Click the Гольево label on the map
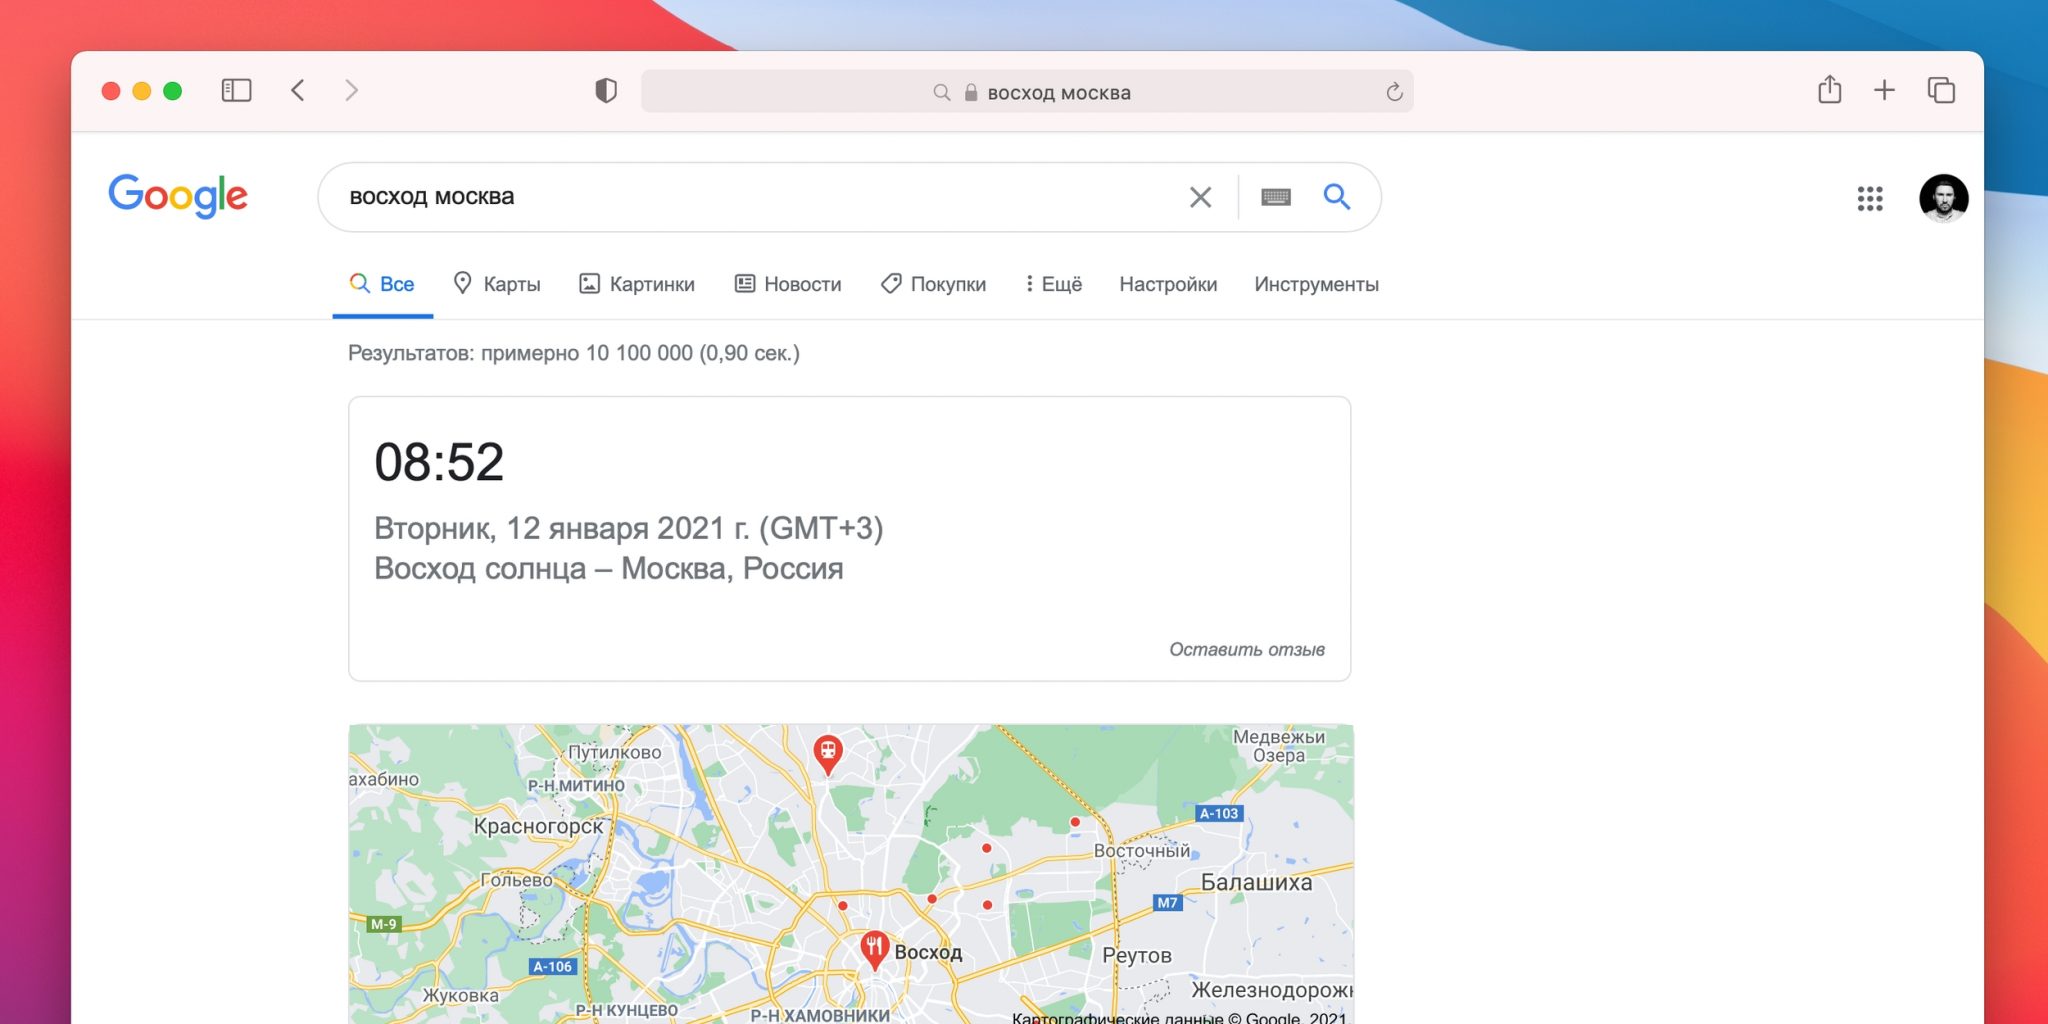Image resolution: width=2048 pixels, height=1024 pixels. pos(517,880)
